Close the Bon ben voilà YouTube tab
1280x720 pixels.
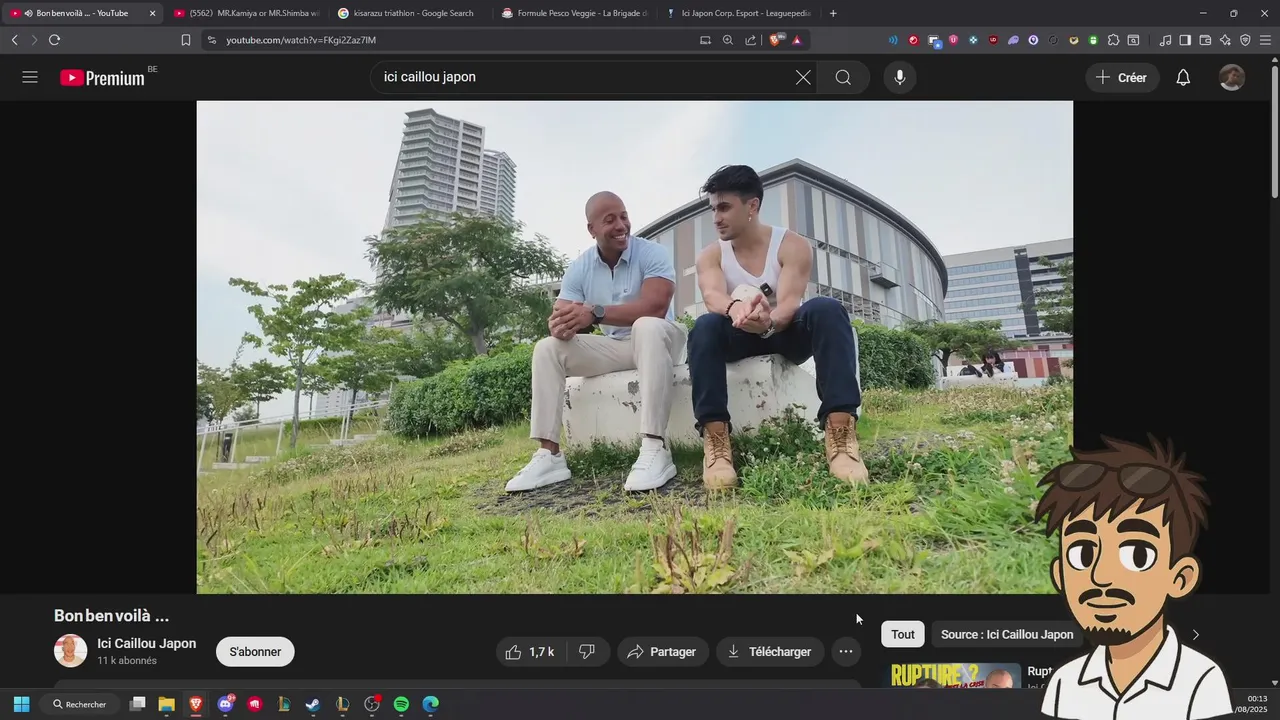152,13
